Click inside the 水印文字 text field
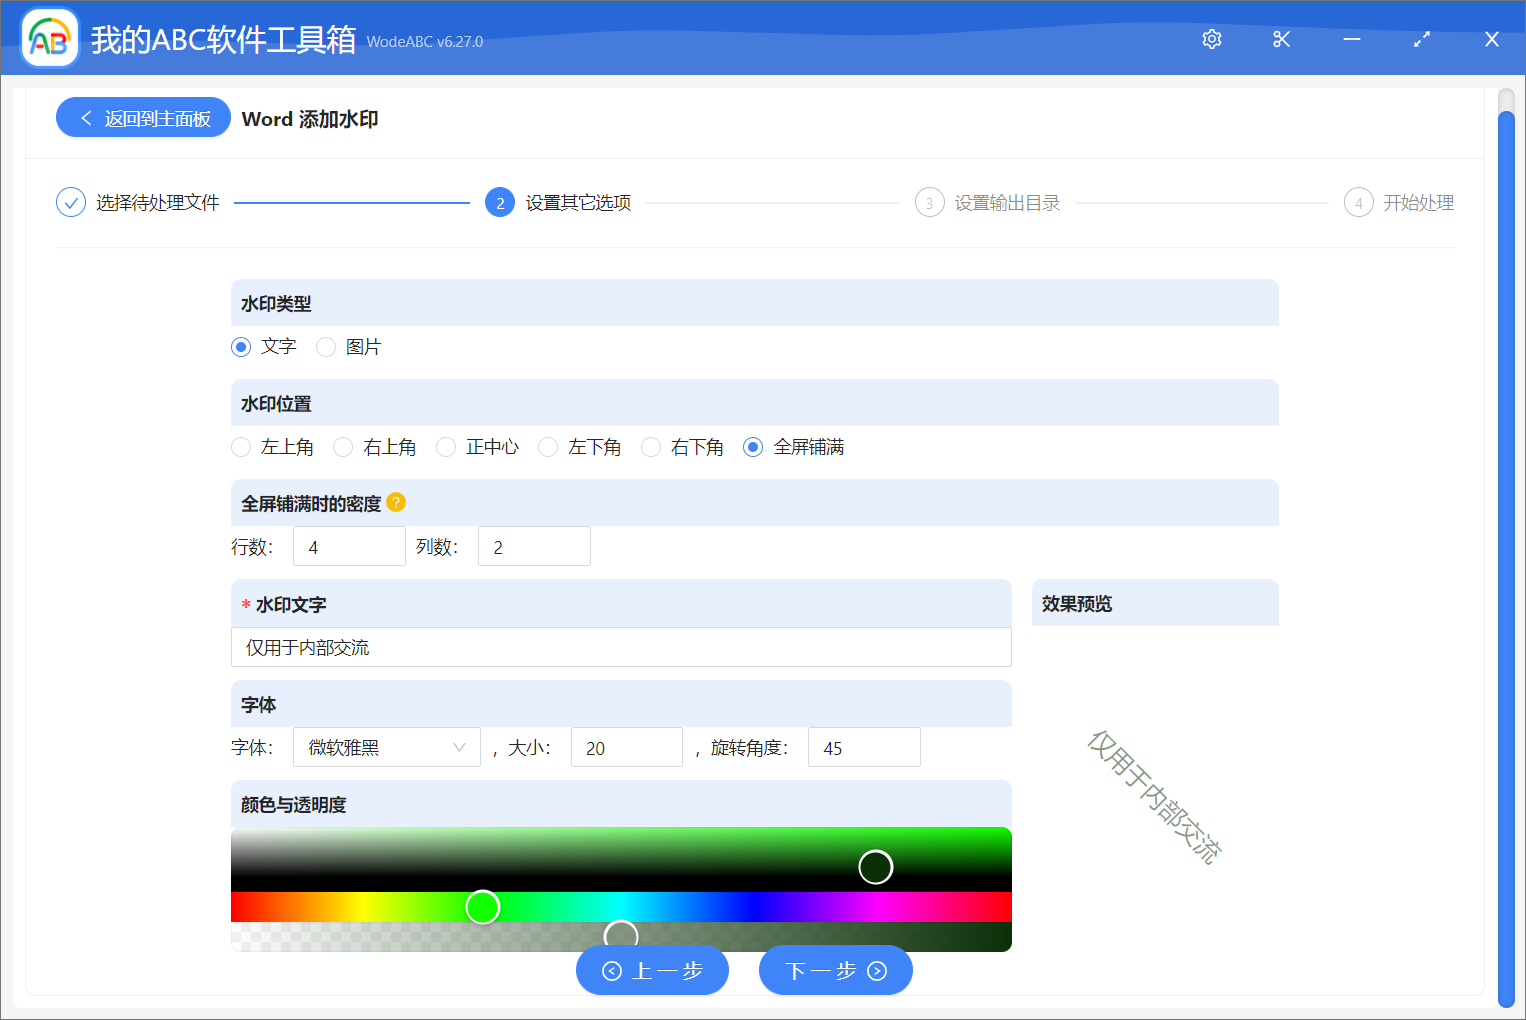1526x1020 pixels. [x=620, y=647]
